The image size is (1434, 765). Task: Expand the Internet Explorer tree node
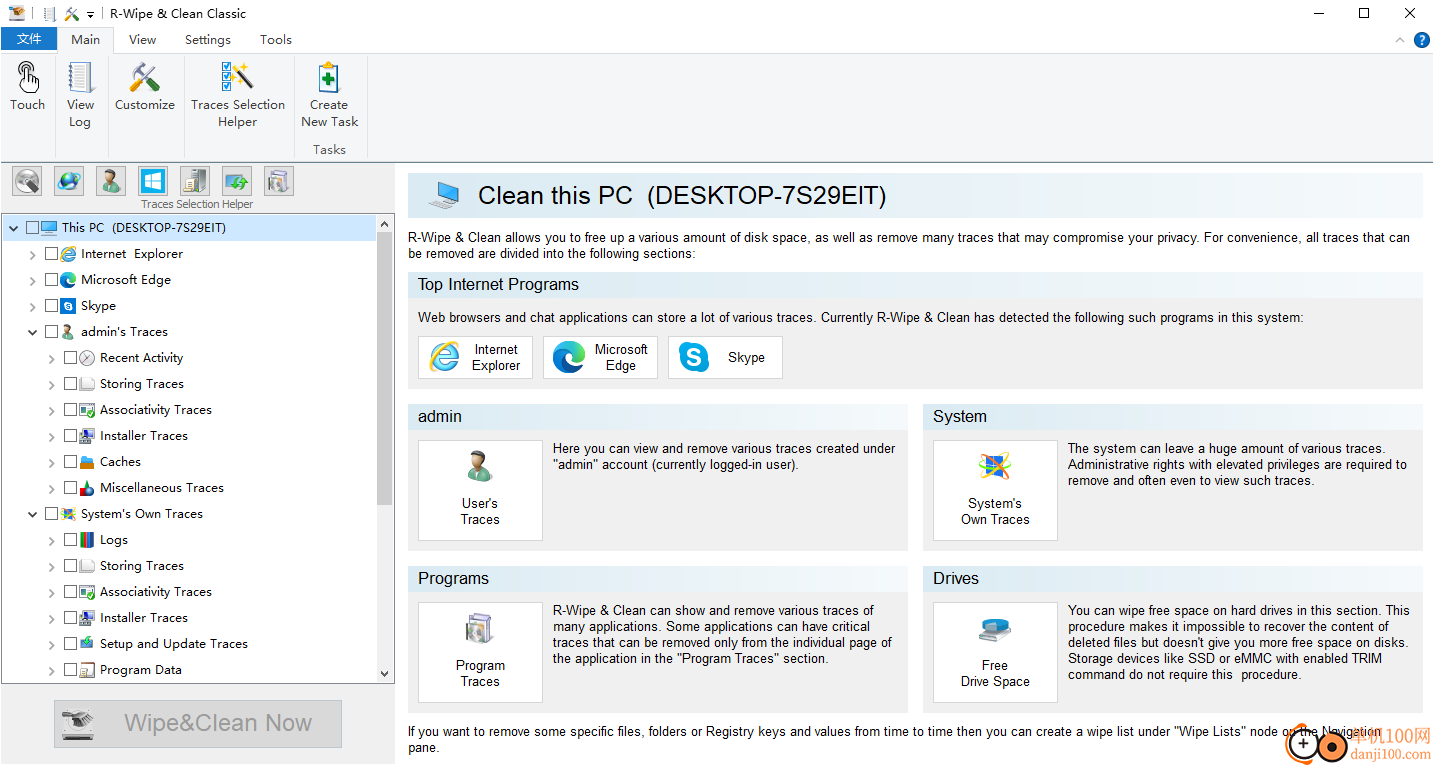tap(33, 254)
